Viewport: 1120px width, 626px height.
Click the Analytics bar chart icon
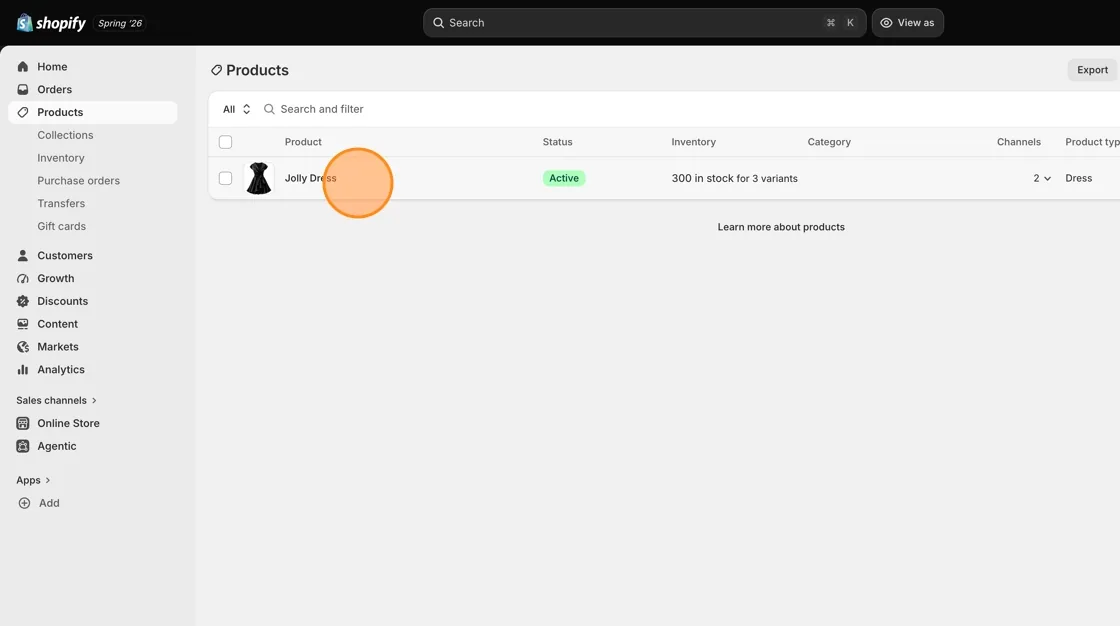[x=23, y=369]
